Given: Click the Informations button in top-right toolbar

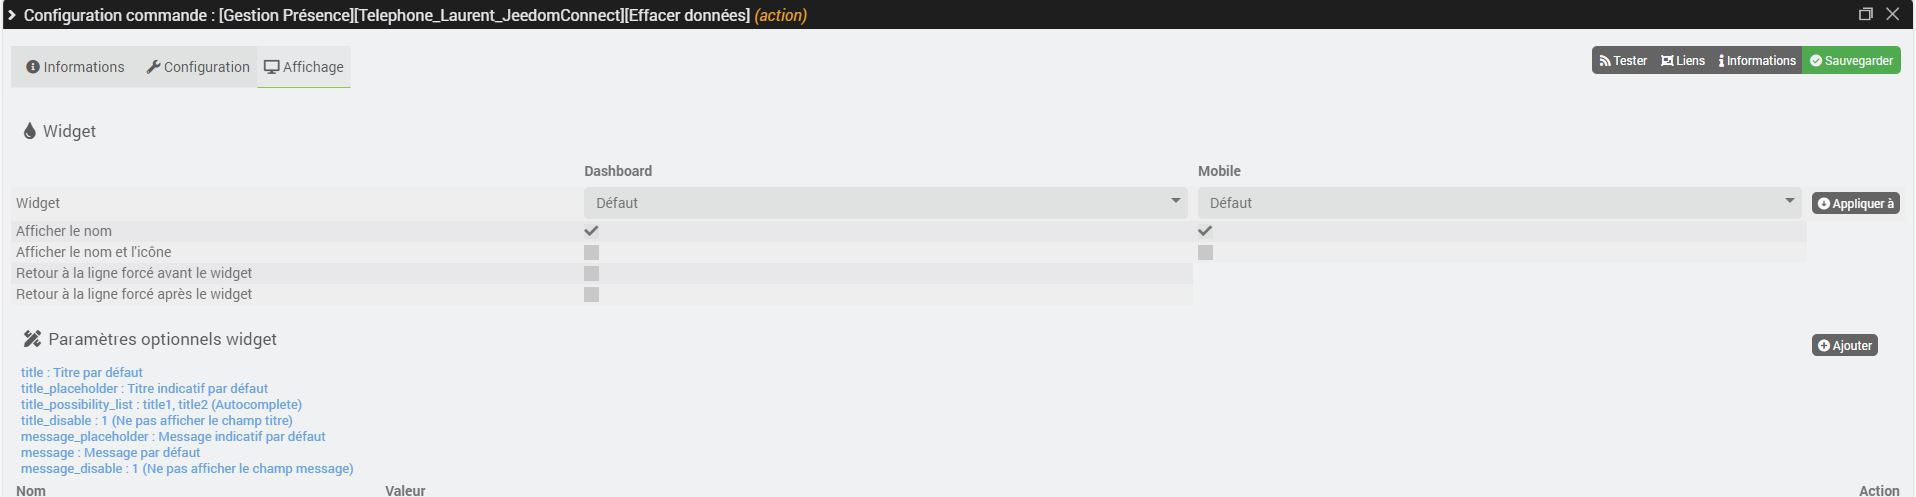Looking at the screenshot, I should (1757, 61).
